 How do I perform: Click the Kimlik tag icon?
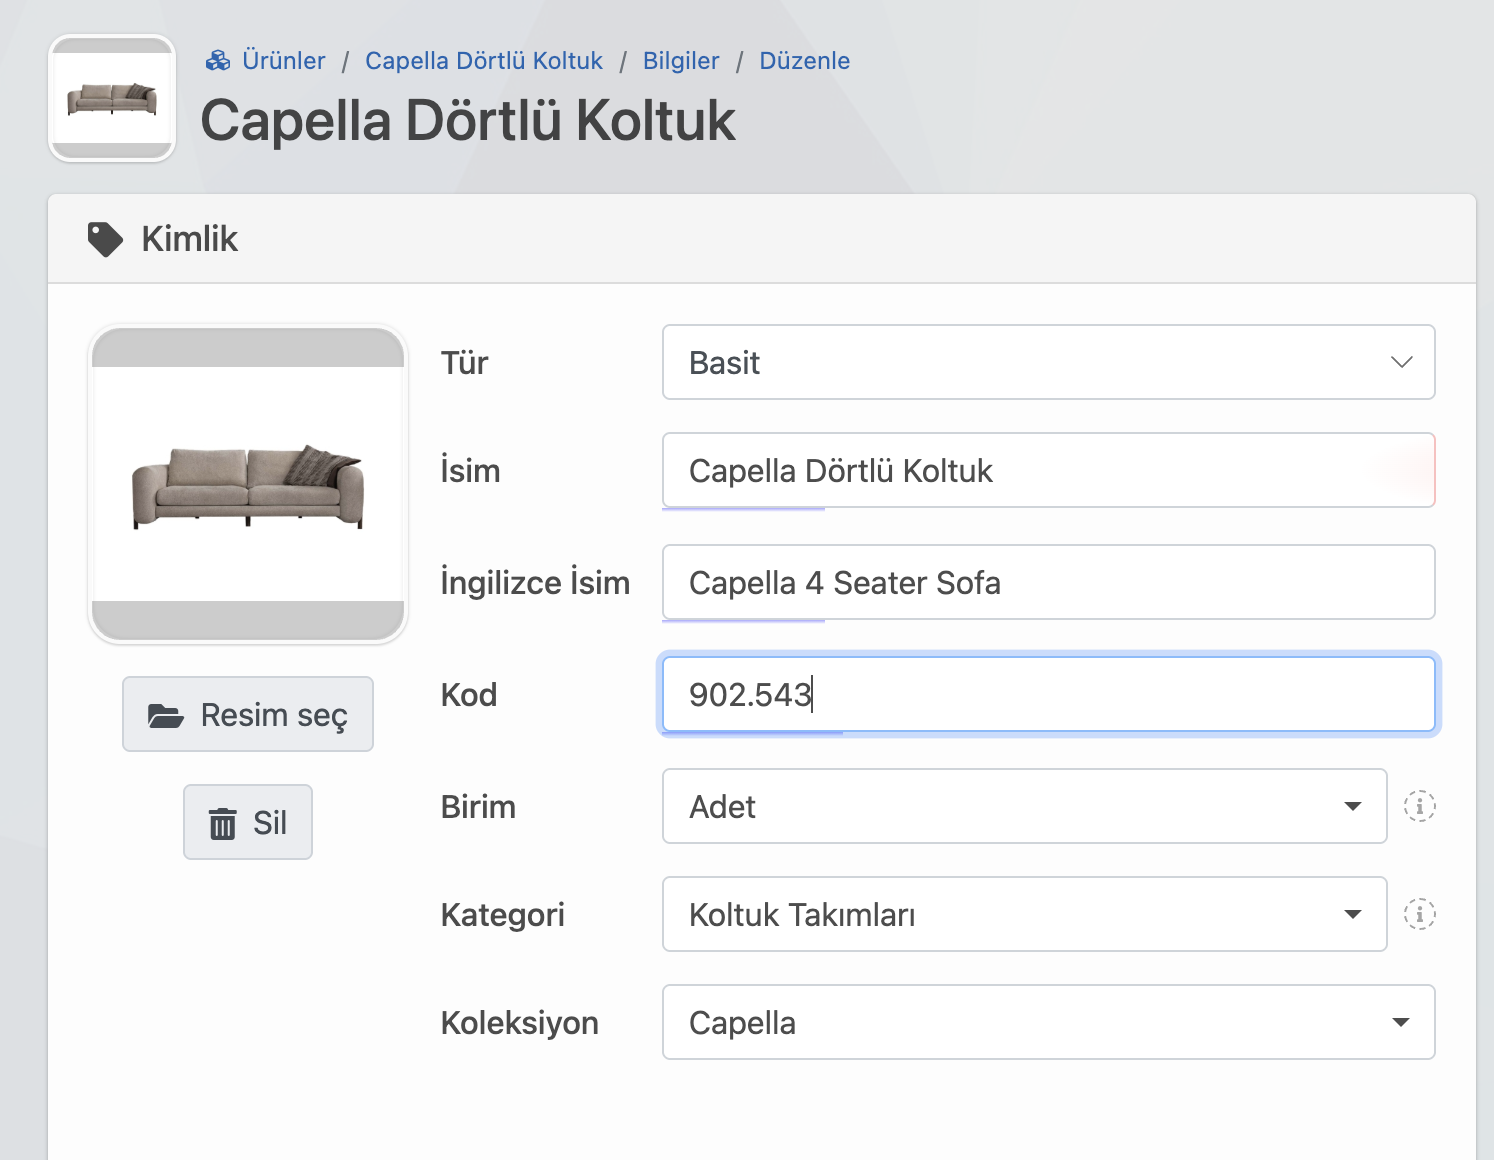pyautogui.click(x=105, y=239)
